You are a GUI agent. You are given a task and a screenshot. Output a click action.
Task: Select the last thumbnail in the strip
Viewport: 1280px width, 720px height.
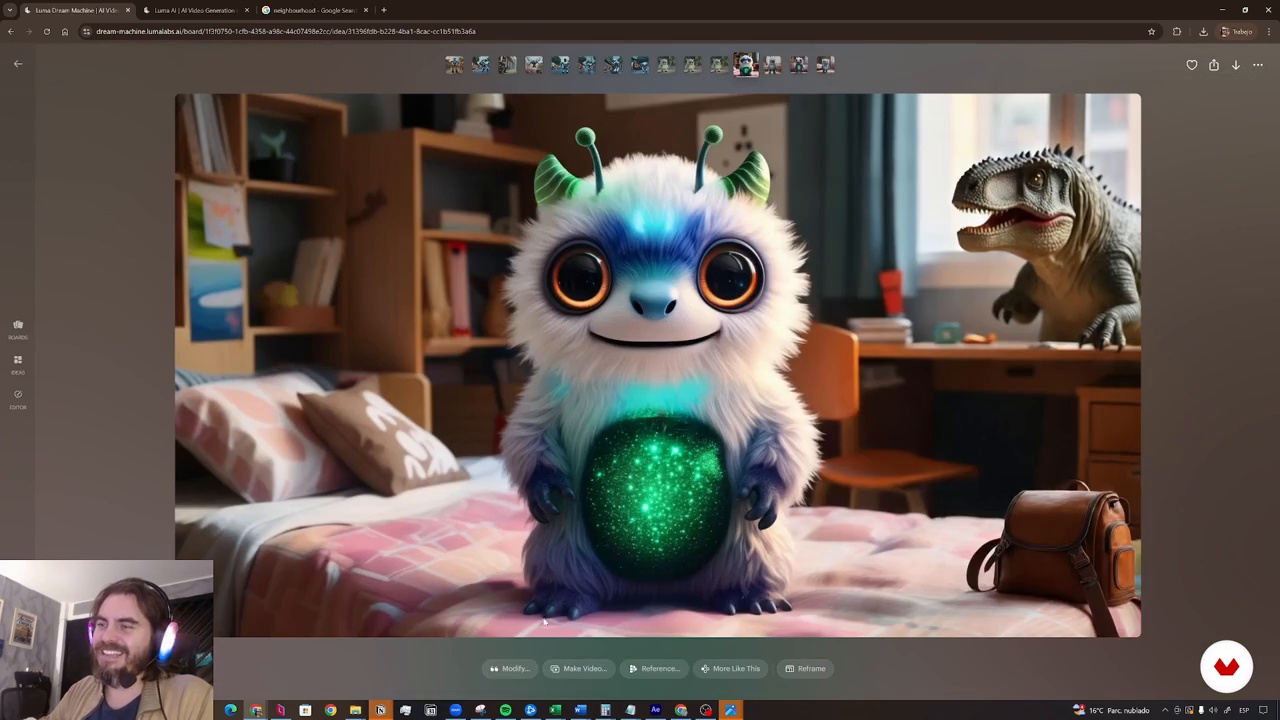pyautogui.click(x=825, y=65)
